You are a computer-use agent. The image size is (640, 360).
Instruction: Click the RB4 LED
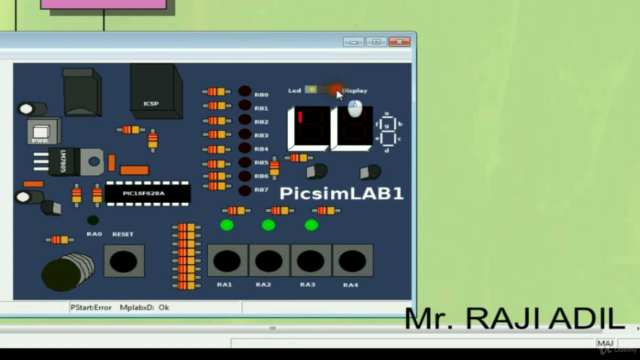[244, 148]
